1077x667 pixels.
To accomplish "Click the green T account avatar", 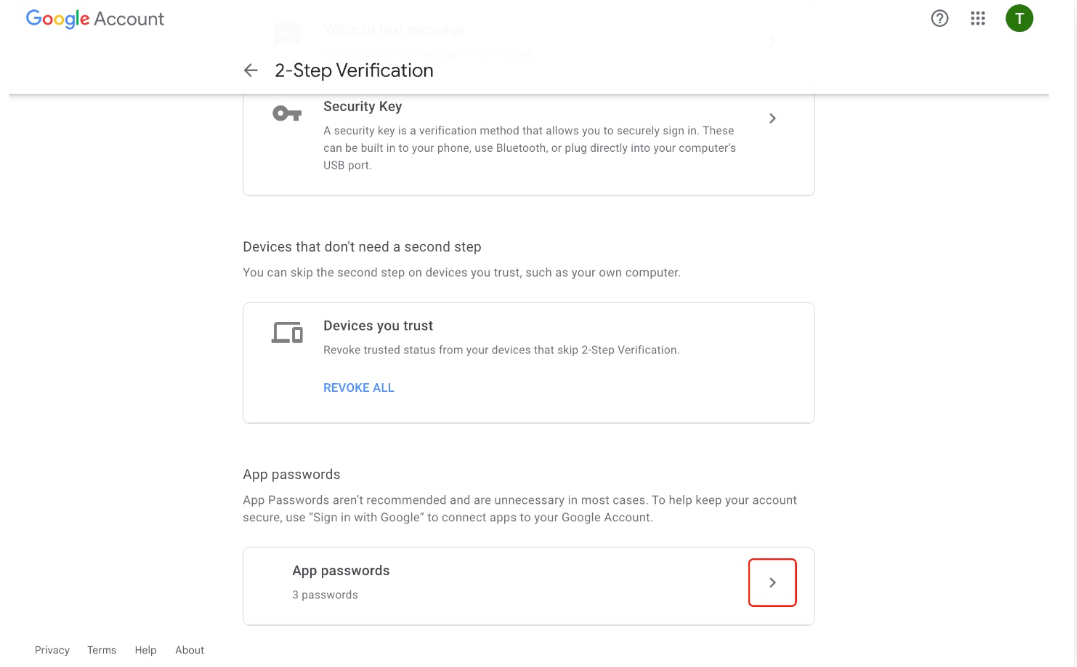I will tap(1019, 18).
